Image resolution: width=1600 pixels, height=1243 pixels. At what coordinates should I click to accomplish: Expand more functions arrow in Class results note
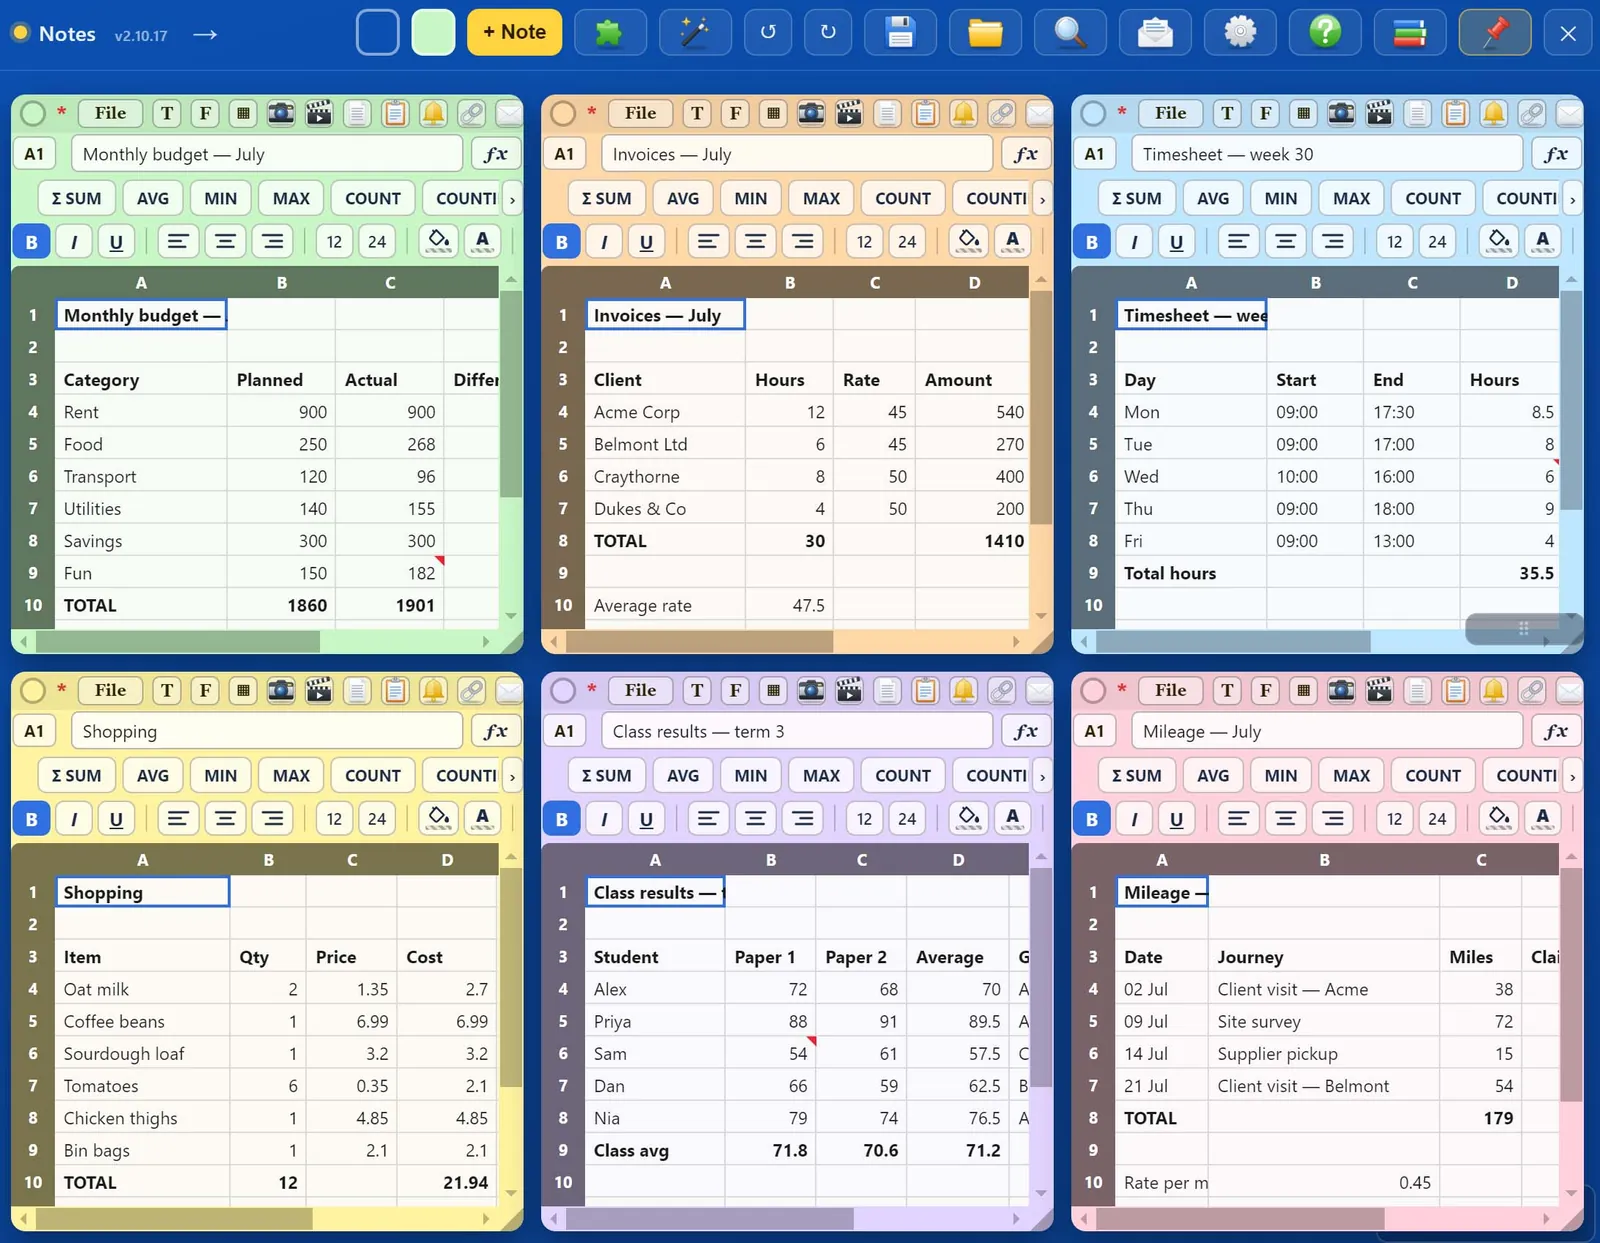click(x=1042, y=776)
